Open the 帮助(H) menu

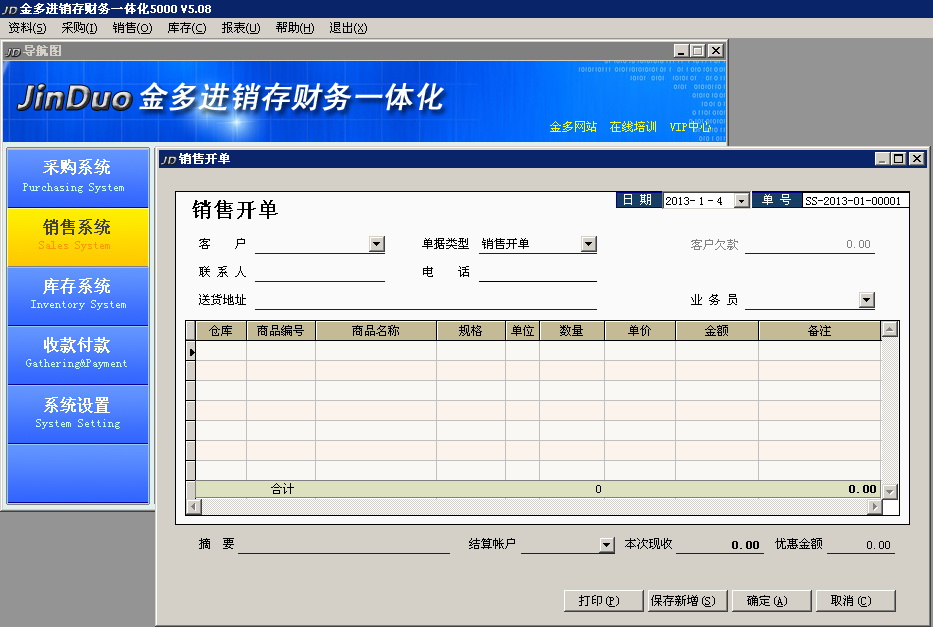[295, 28]
